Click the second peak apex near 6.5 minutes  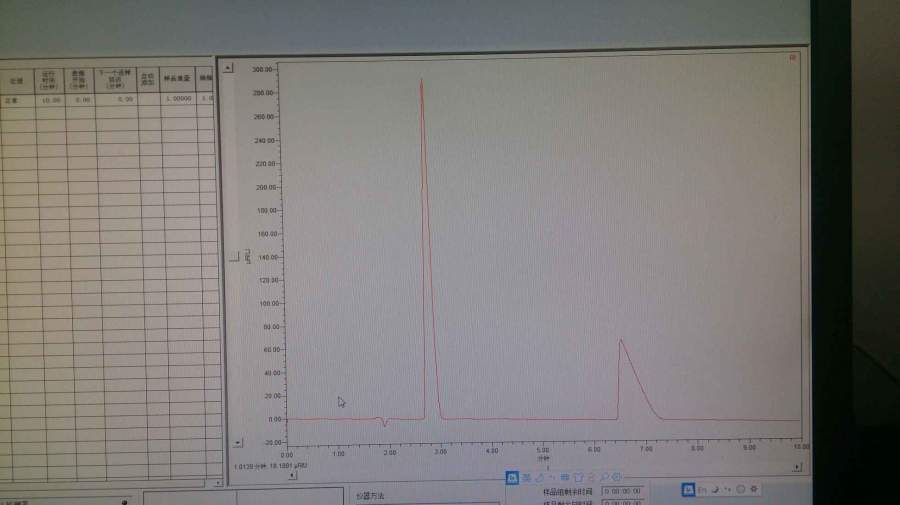coord(620,341)
